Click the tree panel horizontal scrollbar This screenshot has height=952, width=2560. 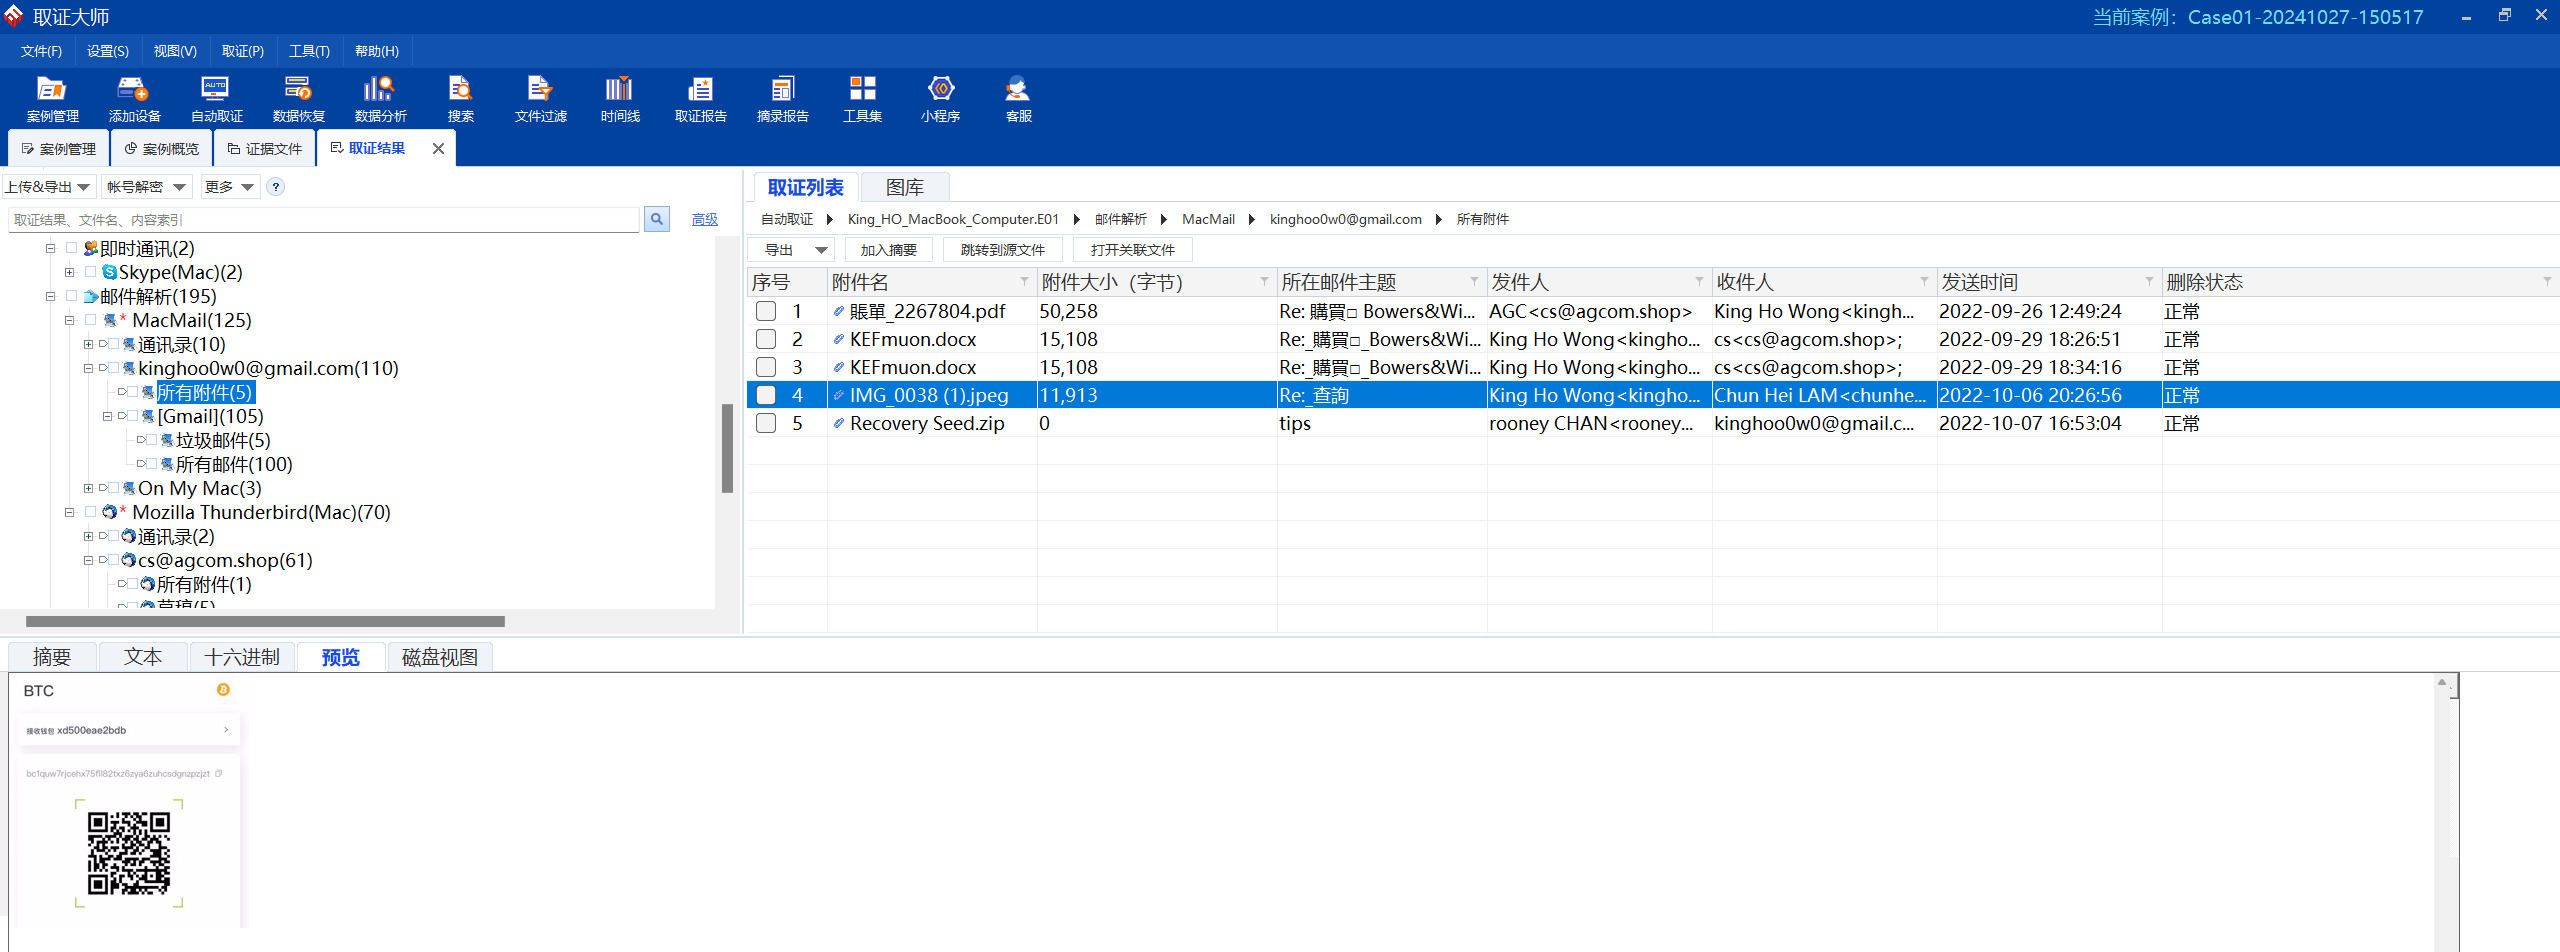(265, 621)
